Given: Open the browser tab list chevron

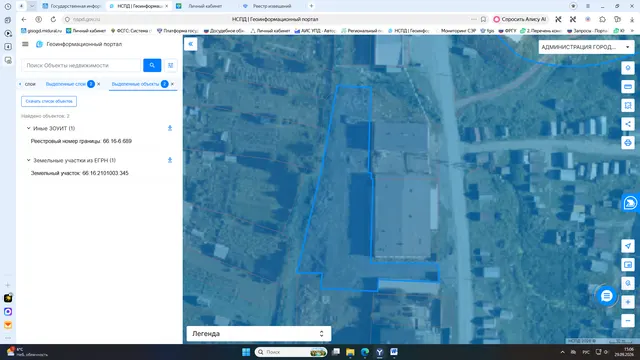Looking at the screenshot, I should [32, 6].
